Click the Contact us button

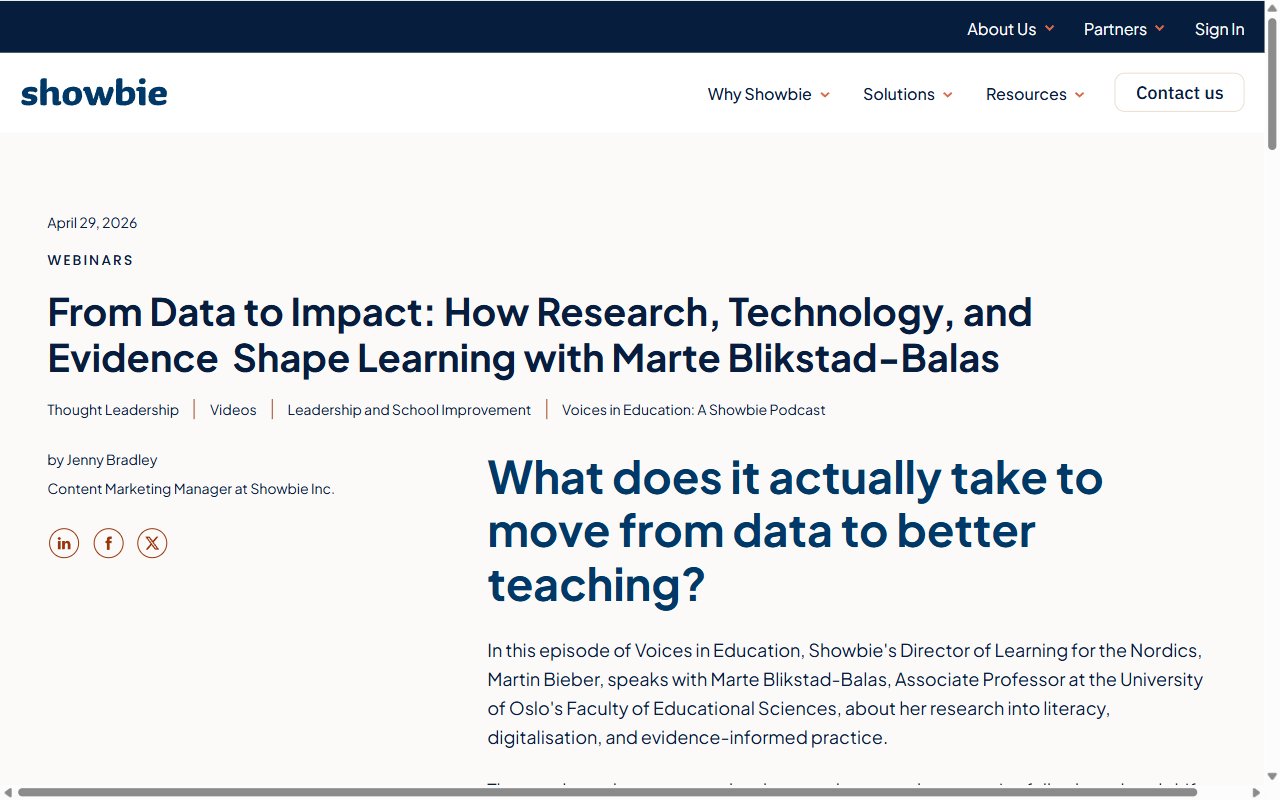[x=1179, y=92]
